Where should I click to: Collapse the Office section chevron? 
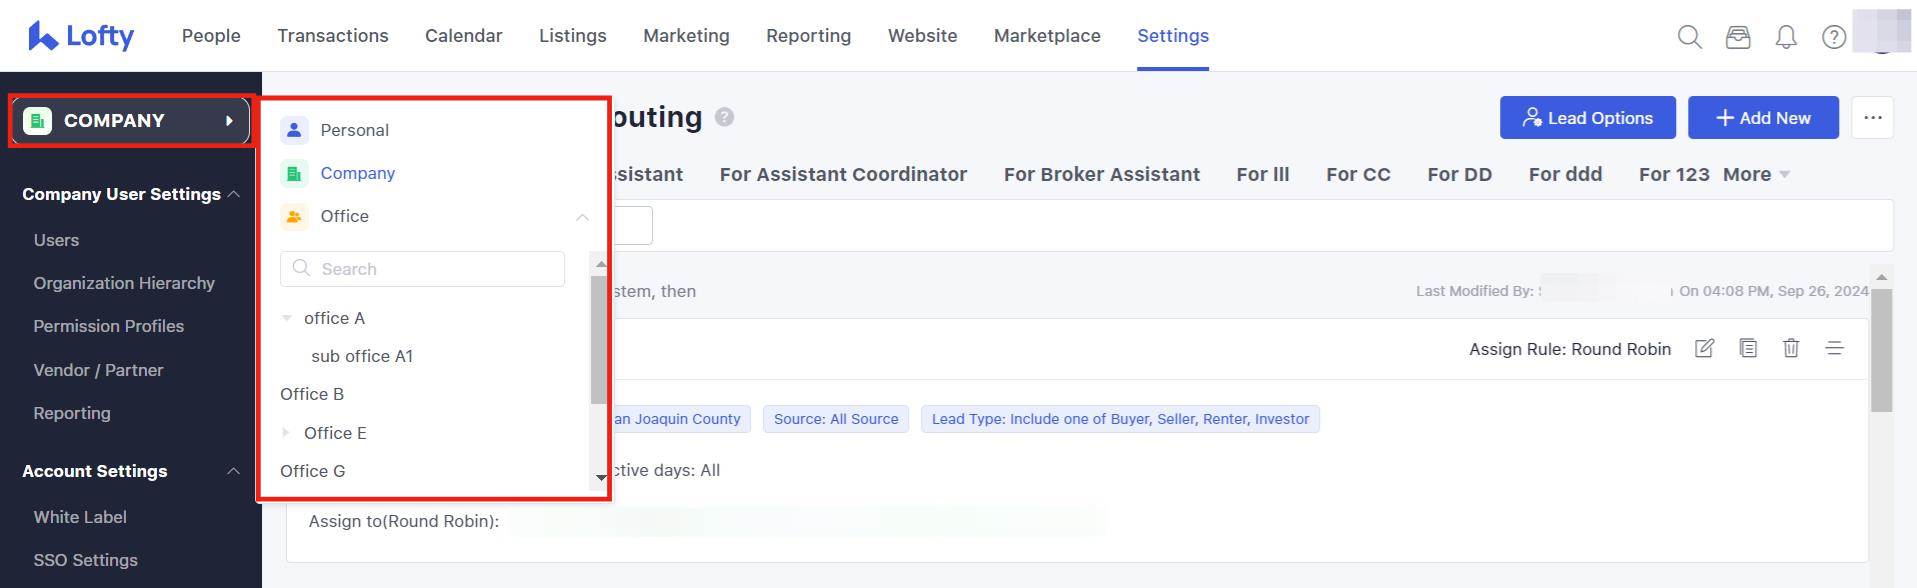(x=582, y=217)
